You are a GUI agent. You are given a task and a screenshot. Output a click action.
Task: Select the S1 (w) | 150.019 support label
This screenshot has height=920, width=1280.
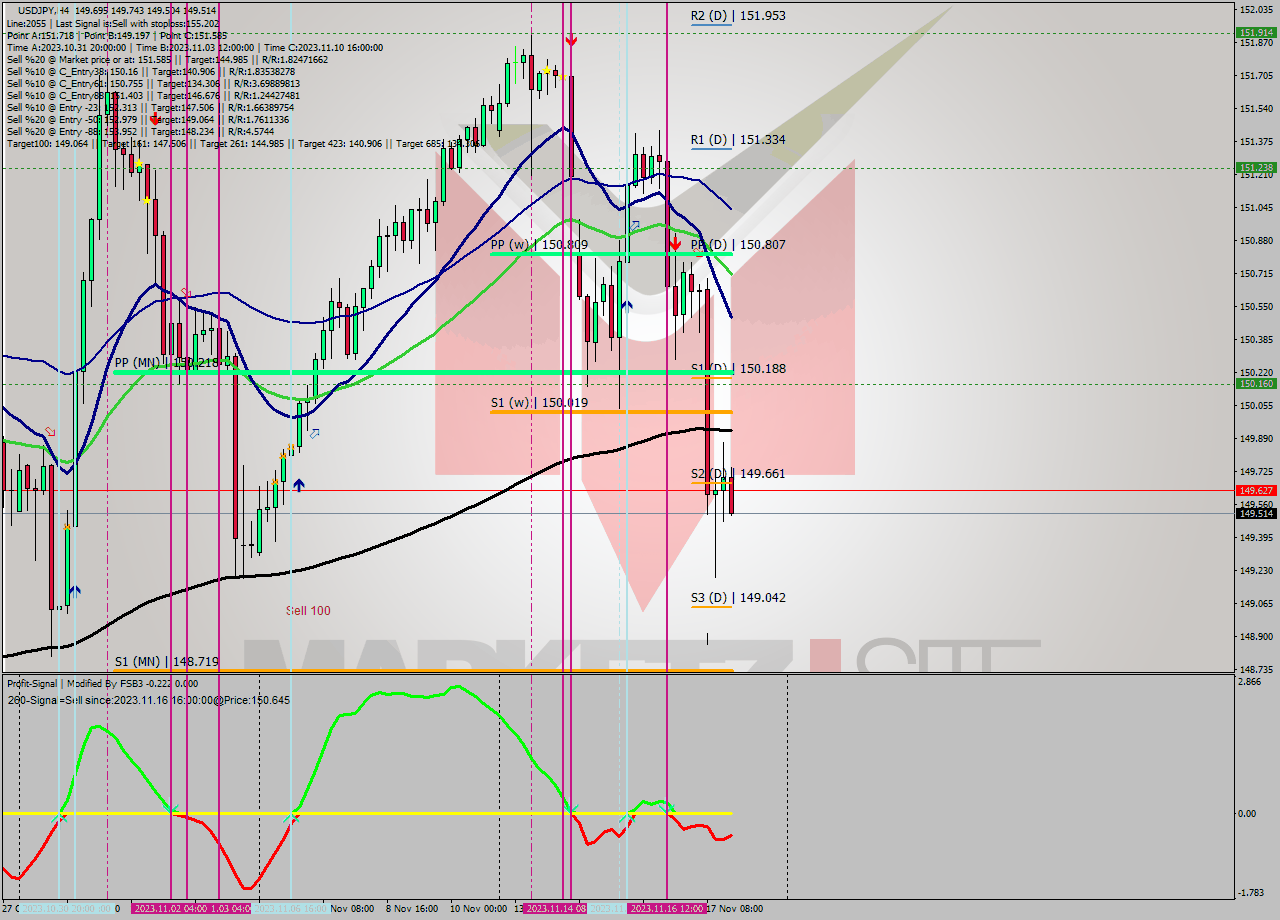pyautogui.click(x=539, y=403)
